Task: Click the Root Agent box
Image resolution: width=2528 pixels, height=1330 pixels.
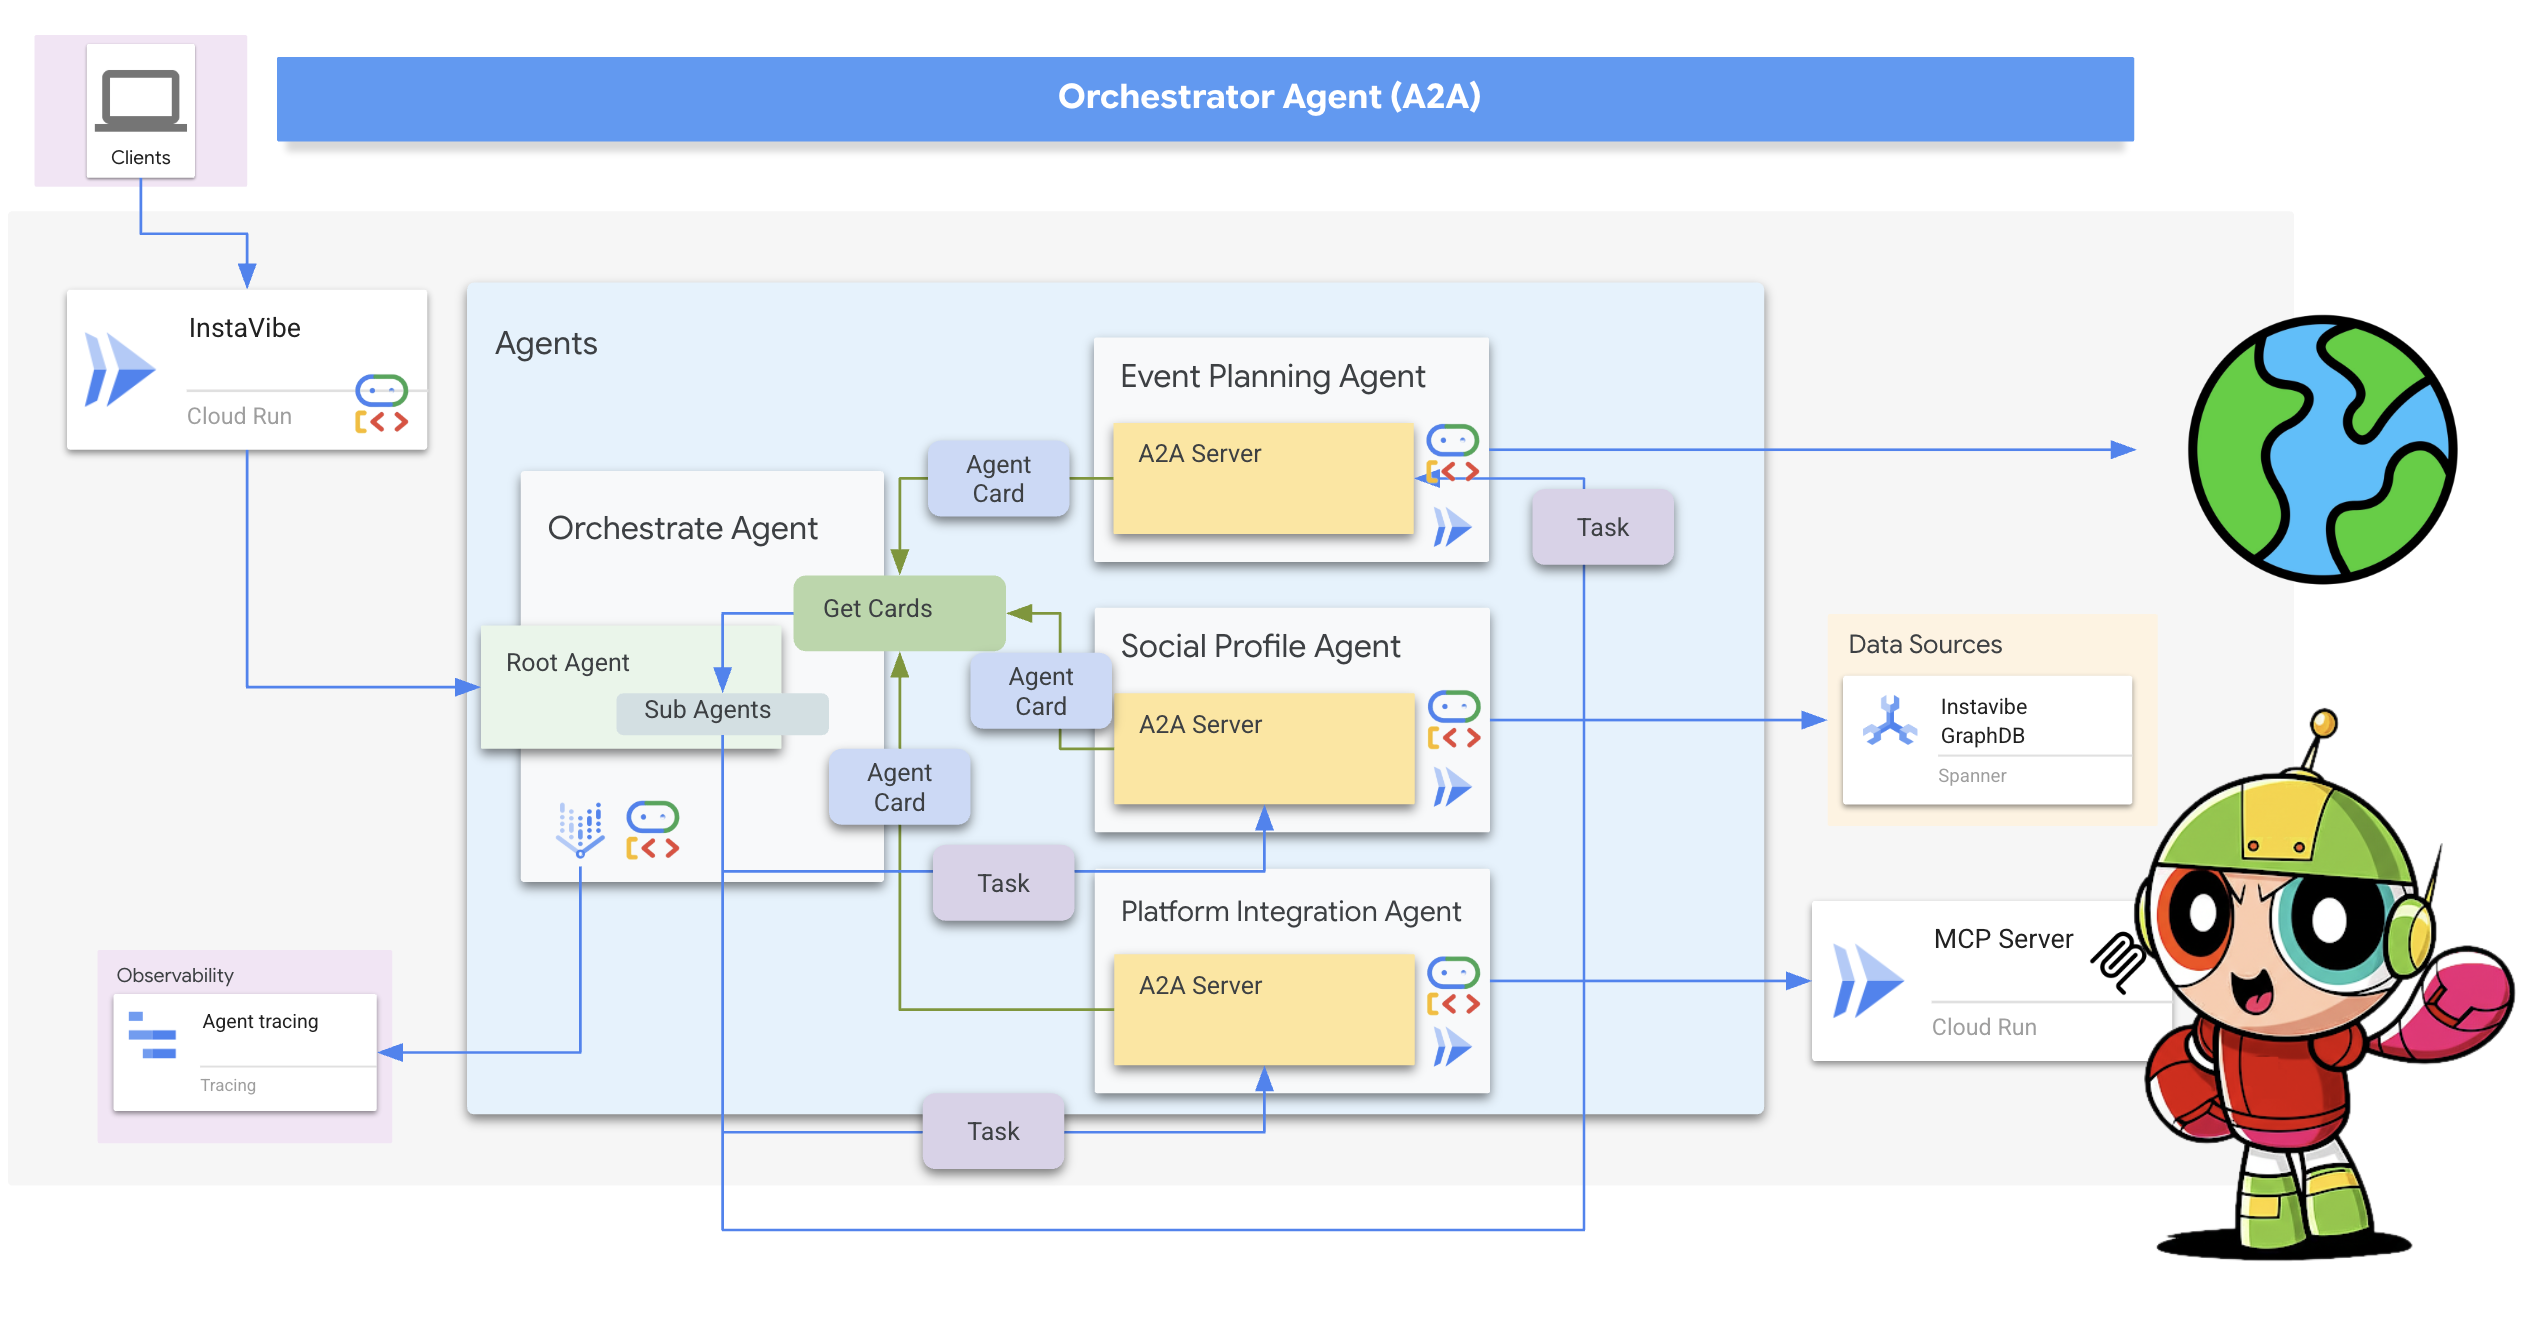Action: click(x=567, y=663)
